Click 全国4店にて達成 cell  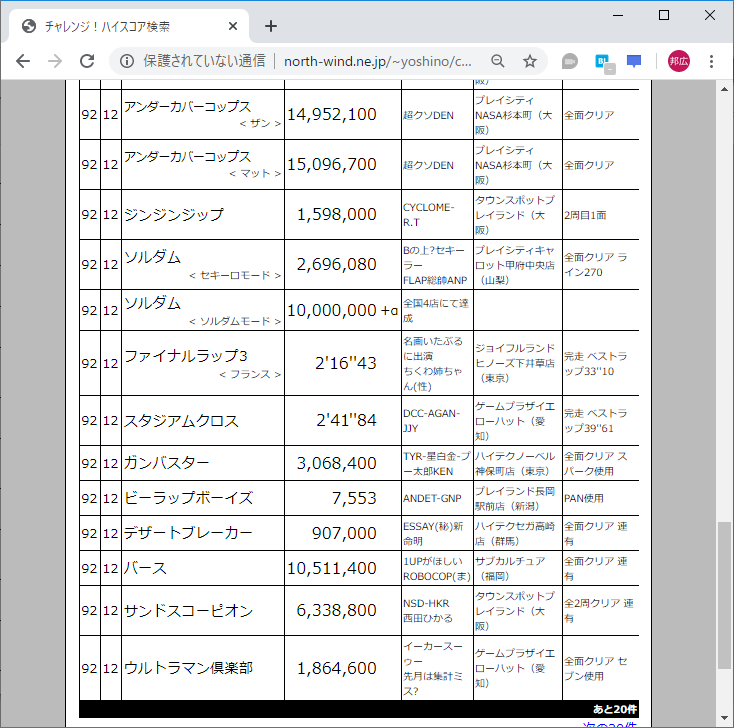[x=436, y=311]
